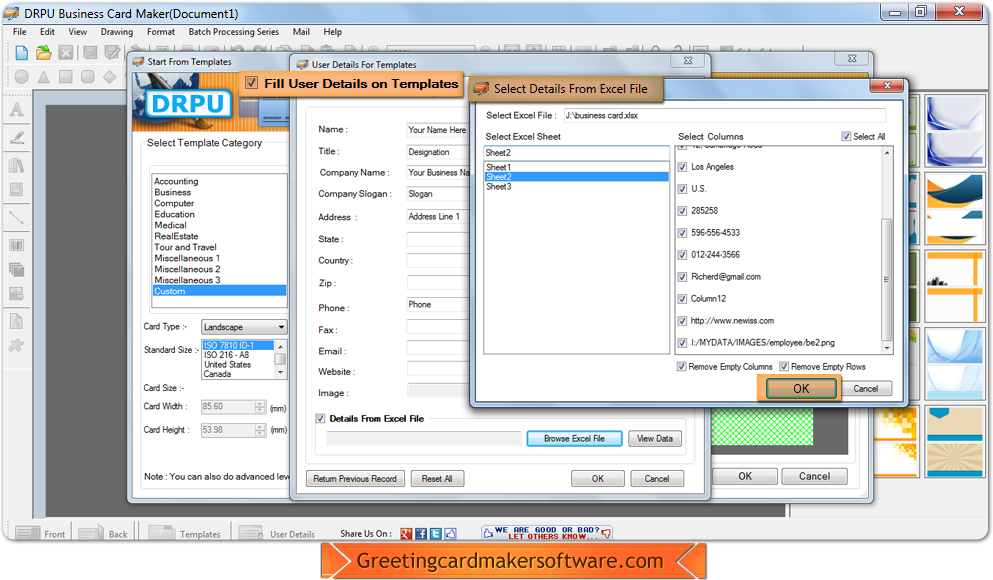Click the puzzle piece icon in sidebar
993x580 pixels.
(16, 345)
